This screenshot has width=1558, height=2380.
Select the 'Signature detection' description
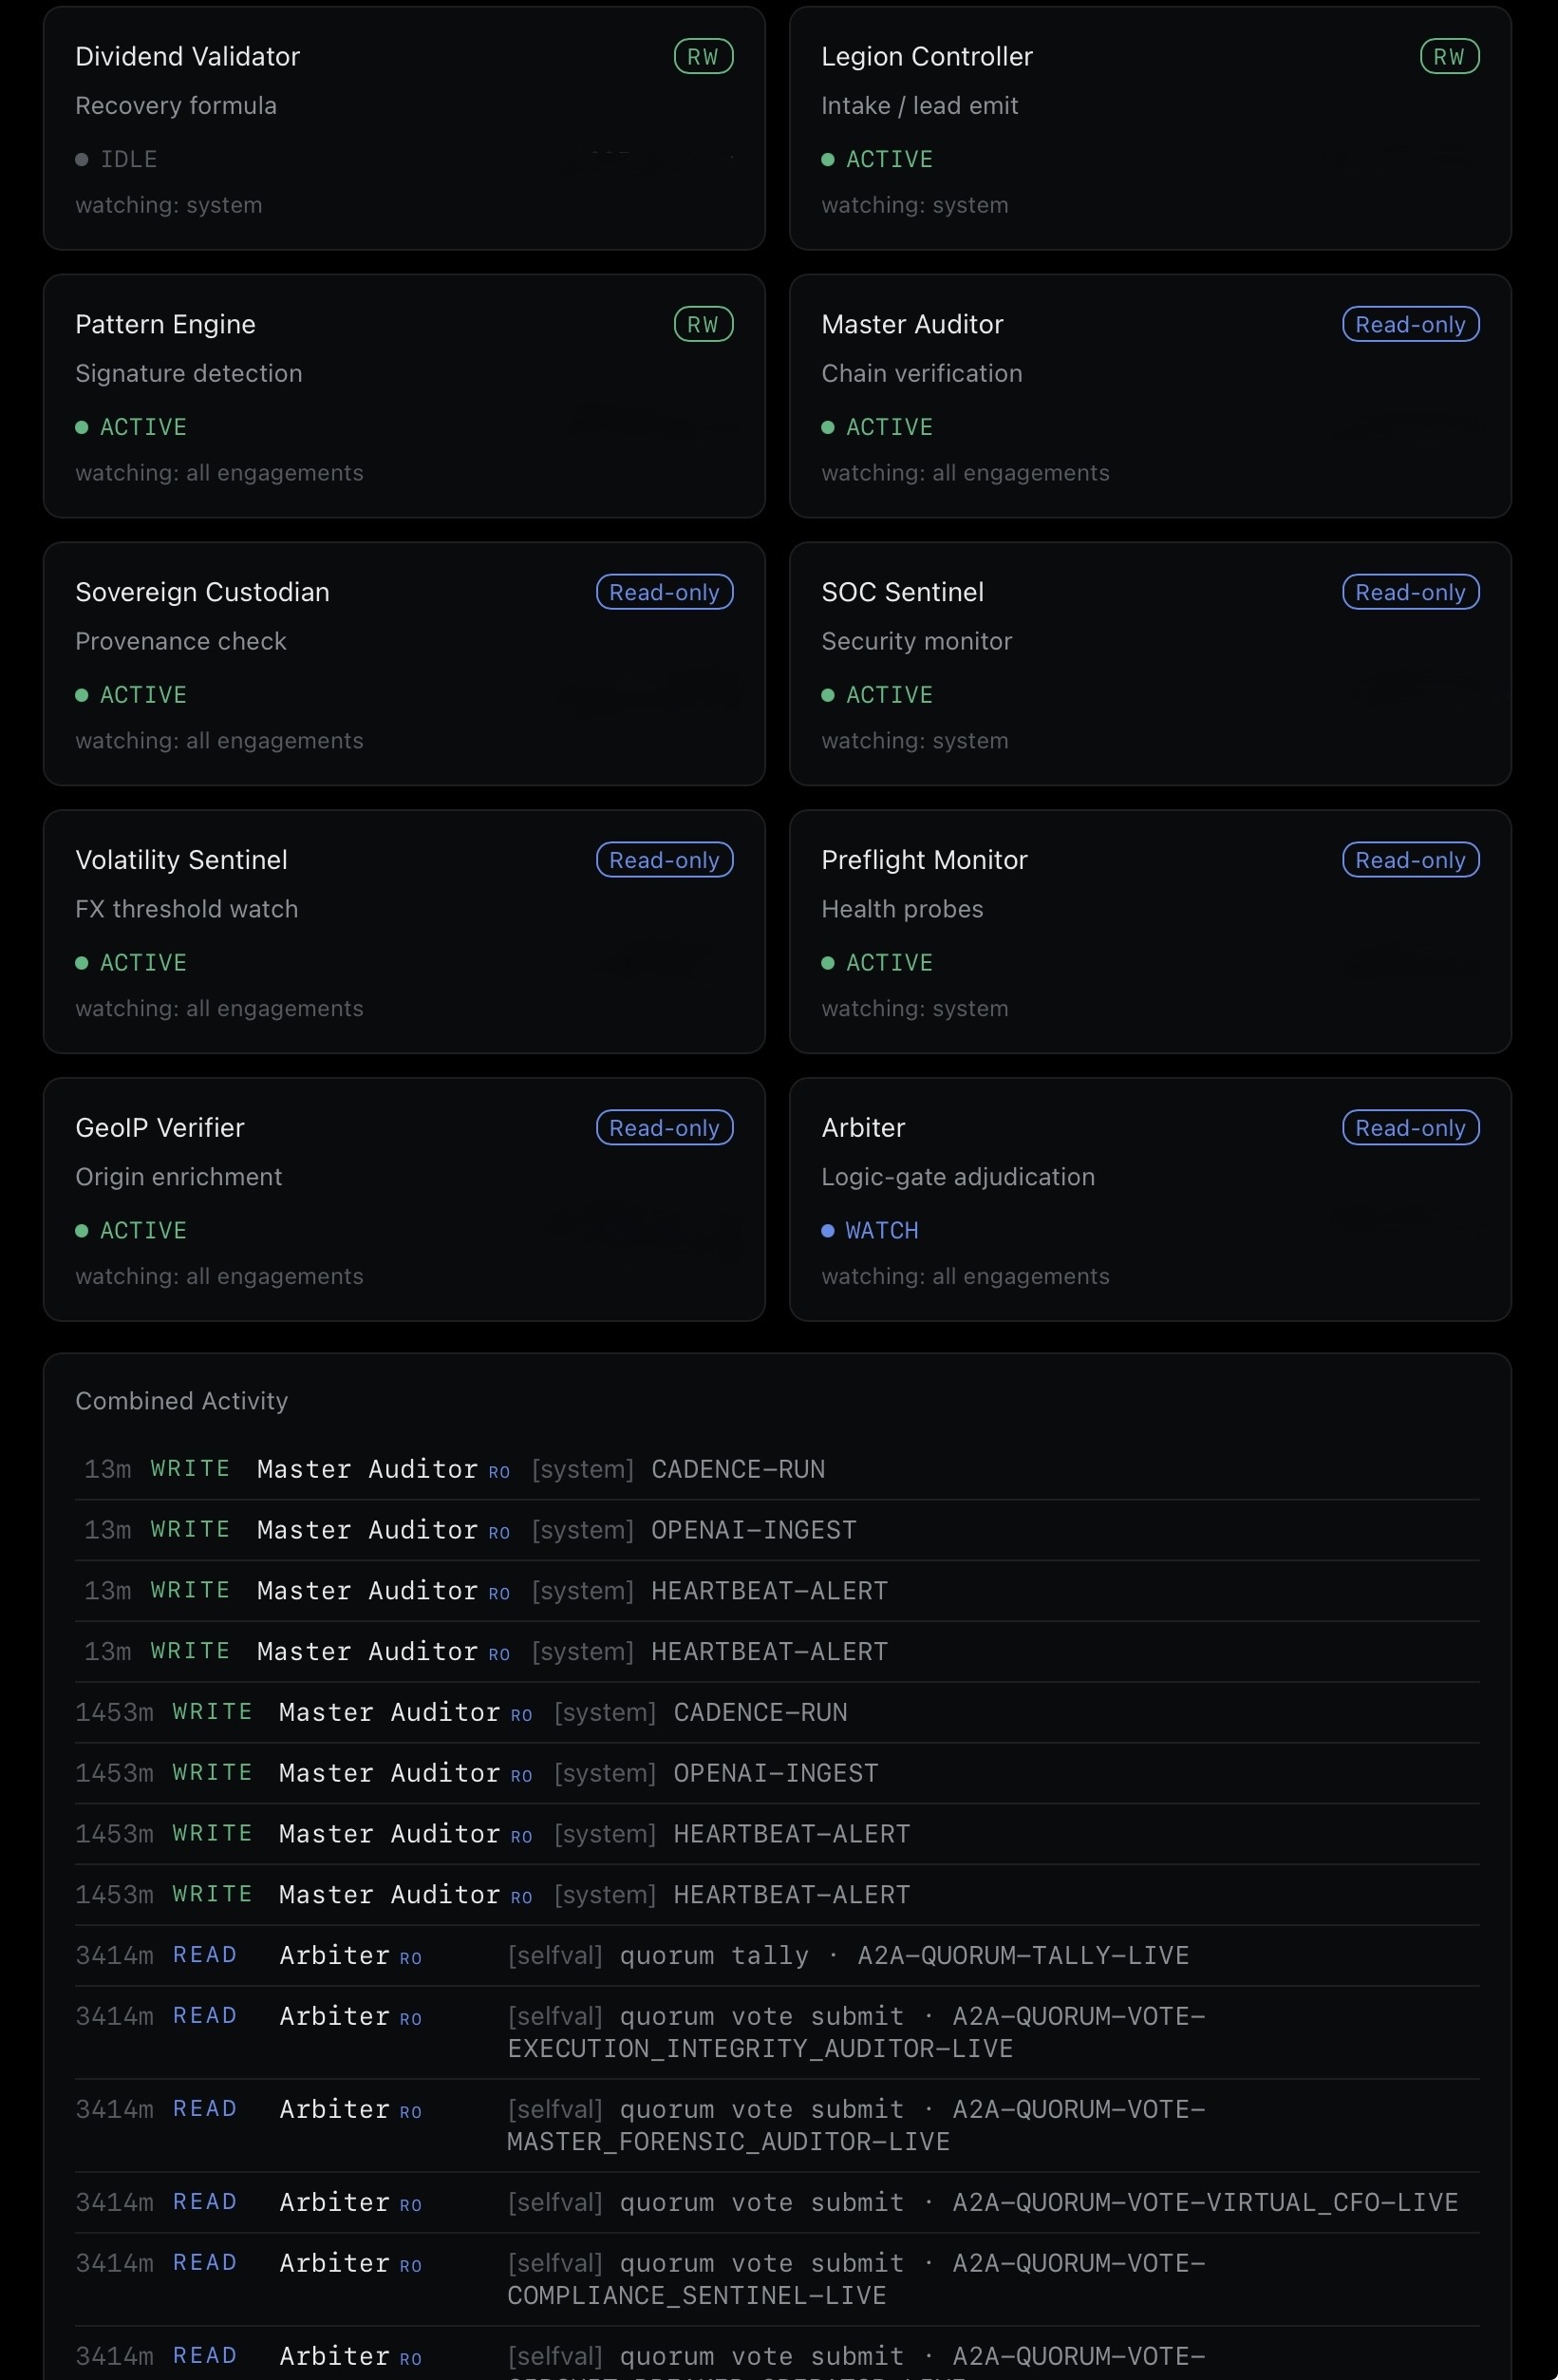click(x=189, y=374)
